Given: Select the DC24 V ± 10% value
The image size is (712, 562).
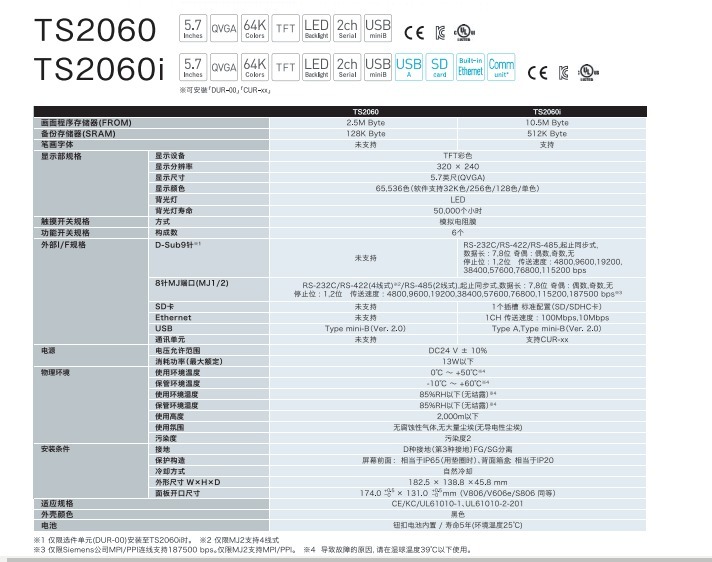Looking at the screenshot, I should [458, 350].
